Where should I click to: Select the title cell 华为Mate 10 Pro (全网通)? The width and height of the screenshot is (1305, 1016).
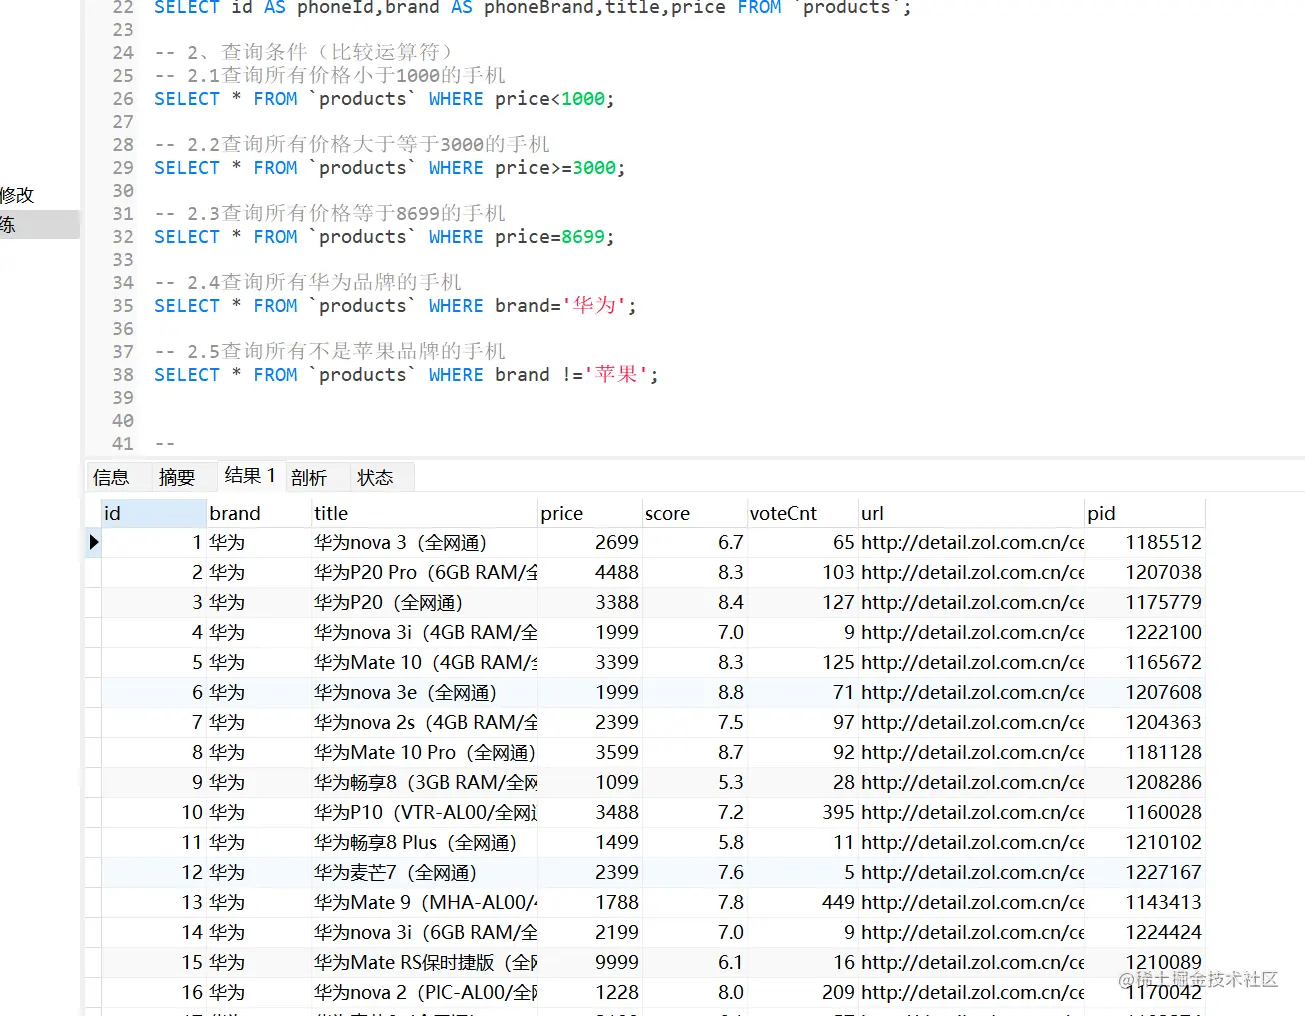(x=425, y=752)
